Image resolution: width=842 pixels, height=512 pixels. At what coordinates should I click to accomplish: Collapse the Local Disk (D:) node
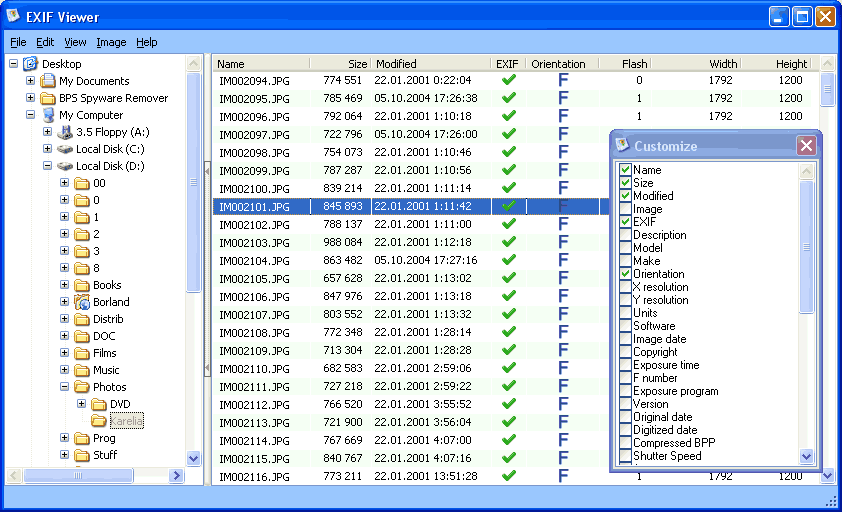click(47, 166)
